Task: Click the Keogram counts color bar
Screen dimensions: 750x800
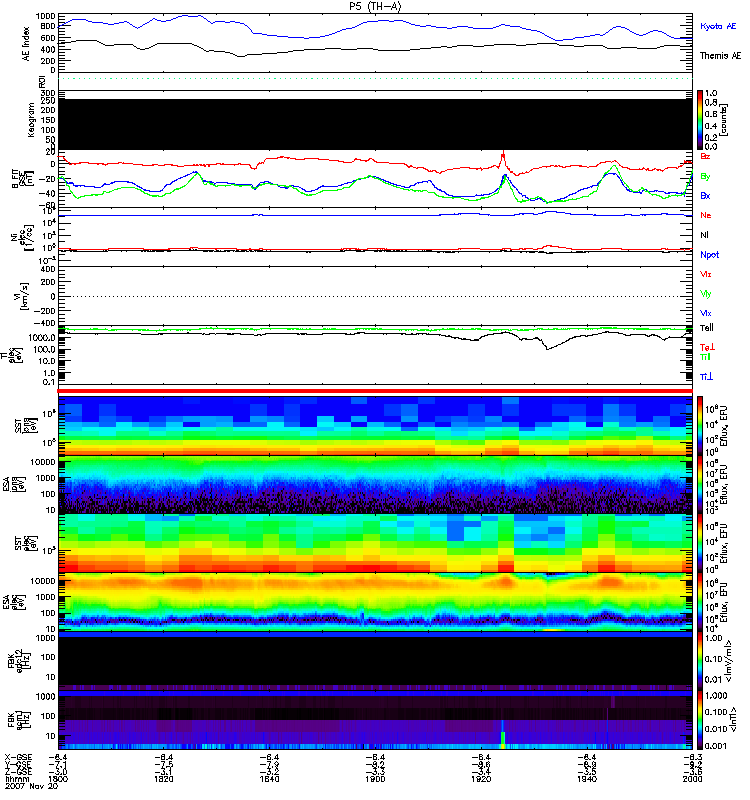Action: (x=700, y=120)
